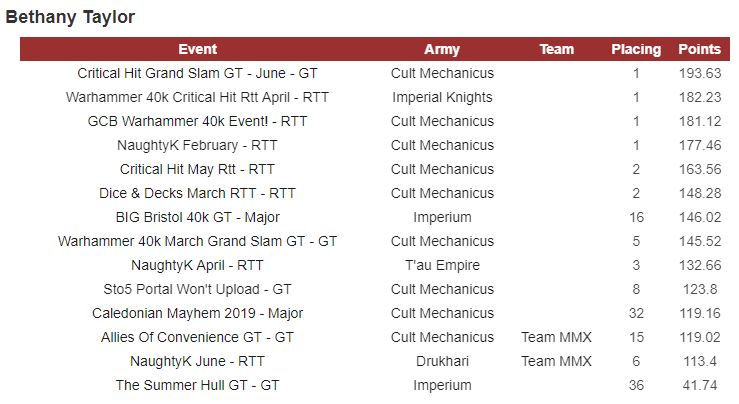Open Warhammer 40k March Grand Slam GT
739x404 pixels.
tap(197, 241)
